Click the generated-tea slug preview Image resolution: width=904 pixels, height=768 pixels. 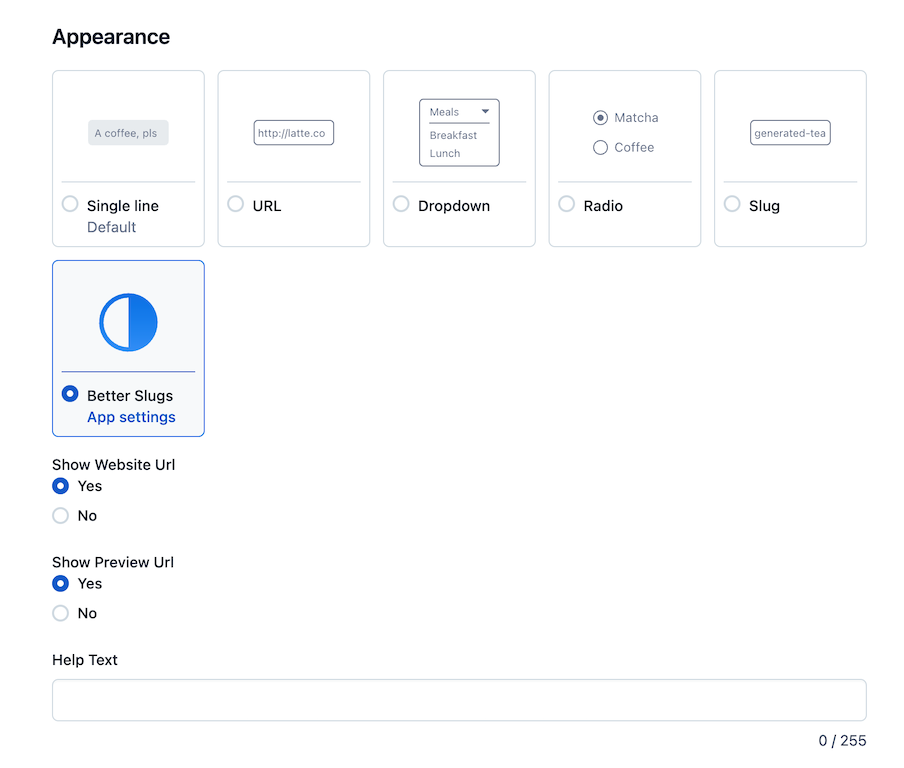790,133
